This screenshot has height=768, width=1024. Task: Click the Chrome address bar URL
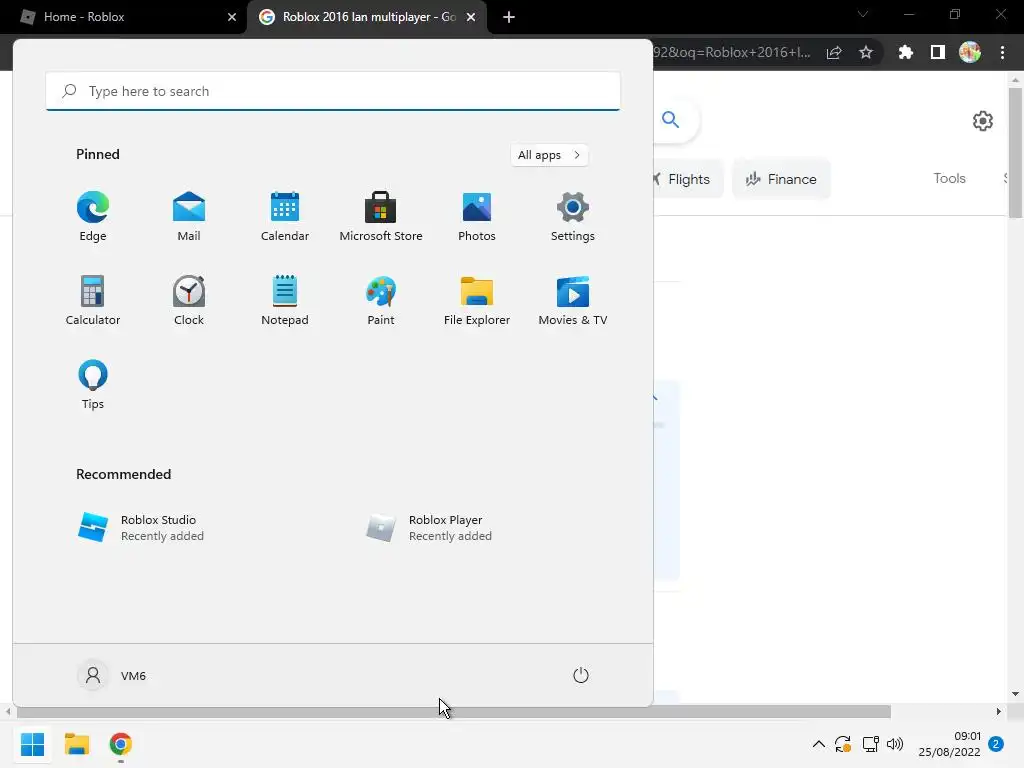click(x=731, y=52)
